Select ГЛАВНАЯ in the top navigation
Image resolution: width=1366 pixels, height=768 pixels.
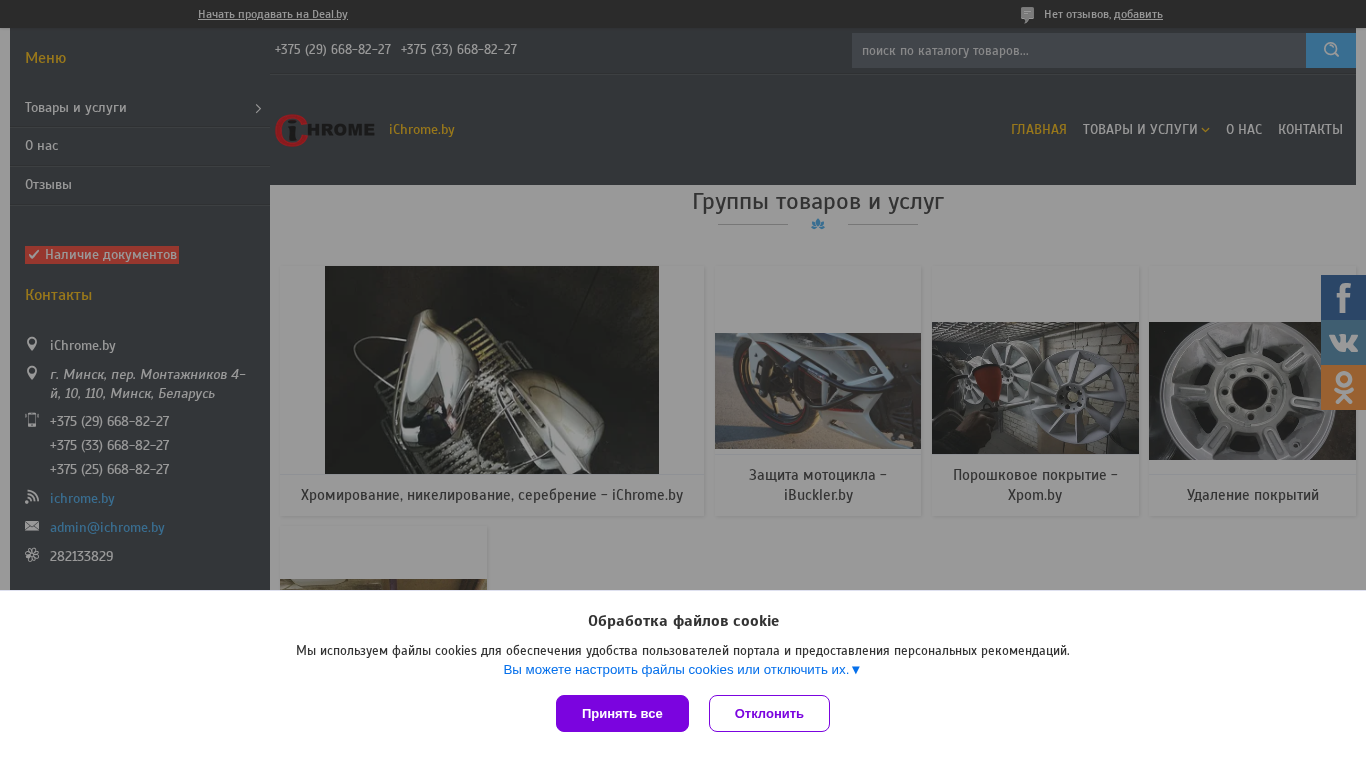1039,130
